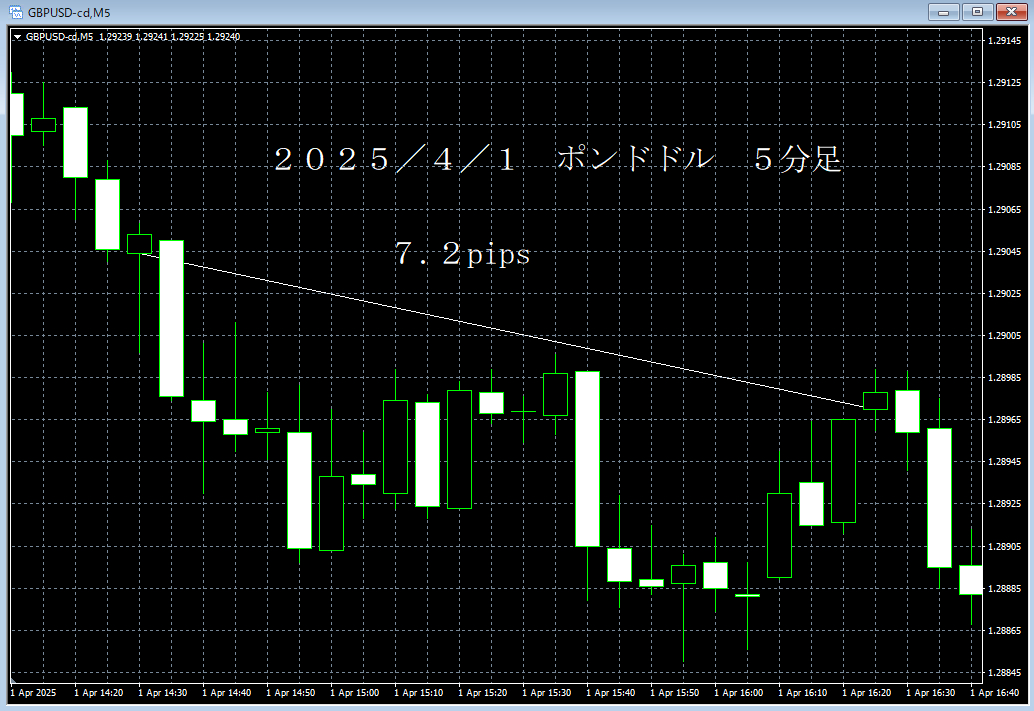Click the 1.28865 price scale label
The image size is (1034, 711).
pyautogui.click(x=1004, y=631)
